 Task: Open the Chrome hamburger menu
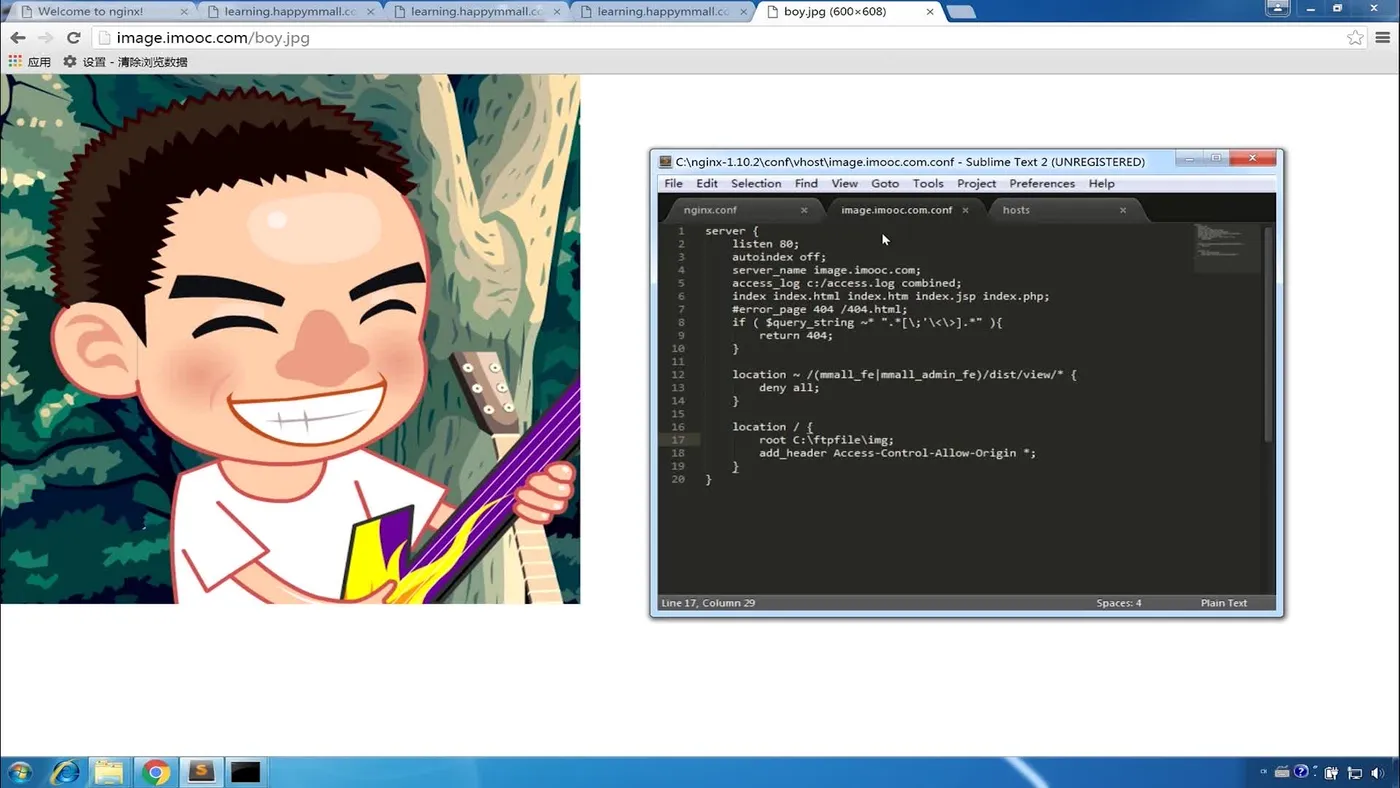pos(1383,38)
